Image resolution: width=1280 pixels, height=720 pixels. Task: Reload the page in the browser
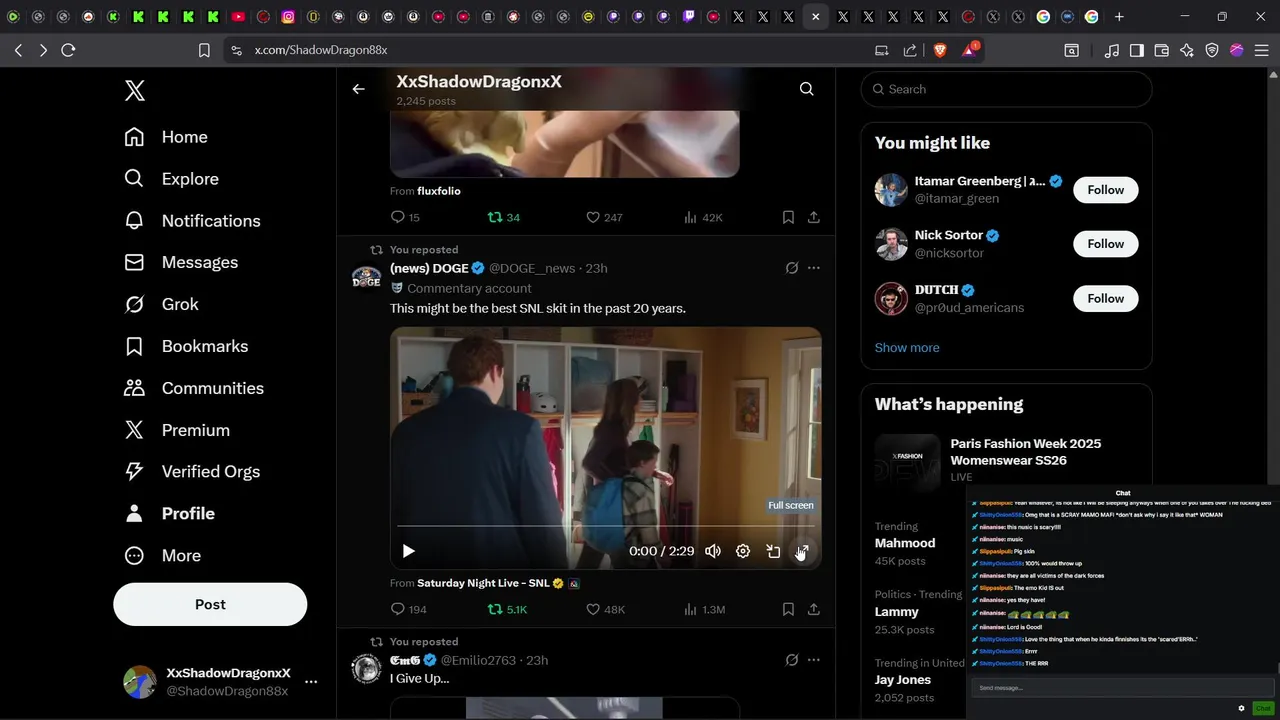(x=68, y=50)
